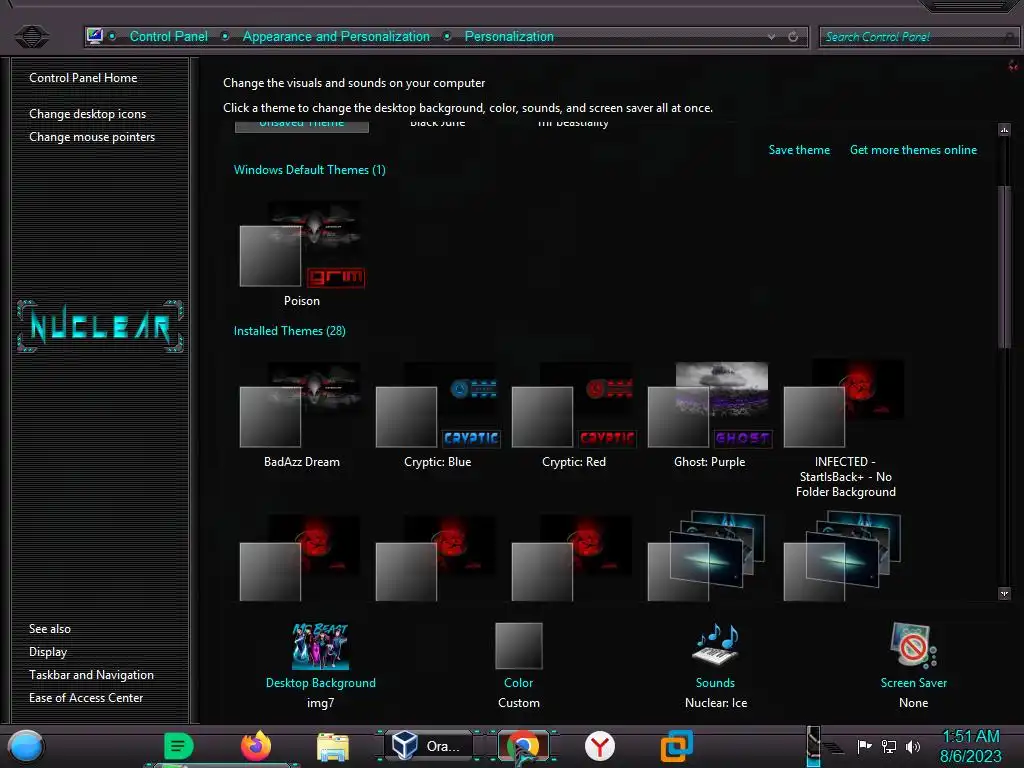The image size is (1024, 768).
Task: Open Change mouse pointers
Action: [x=92, y=136]
